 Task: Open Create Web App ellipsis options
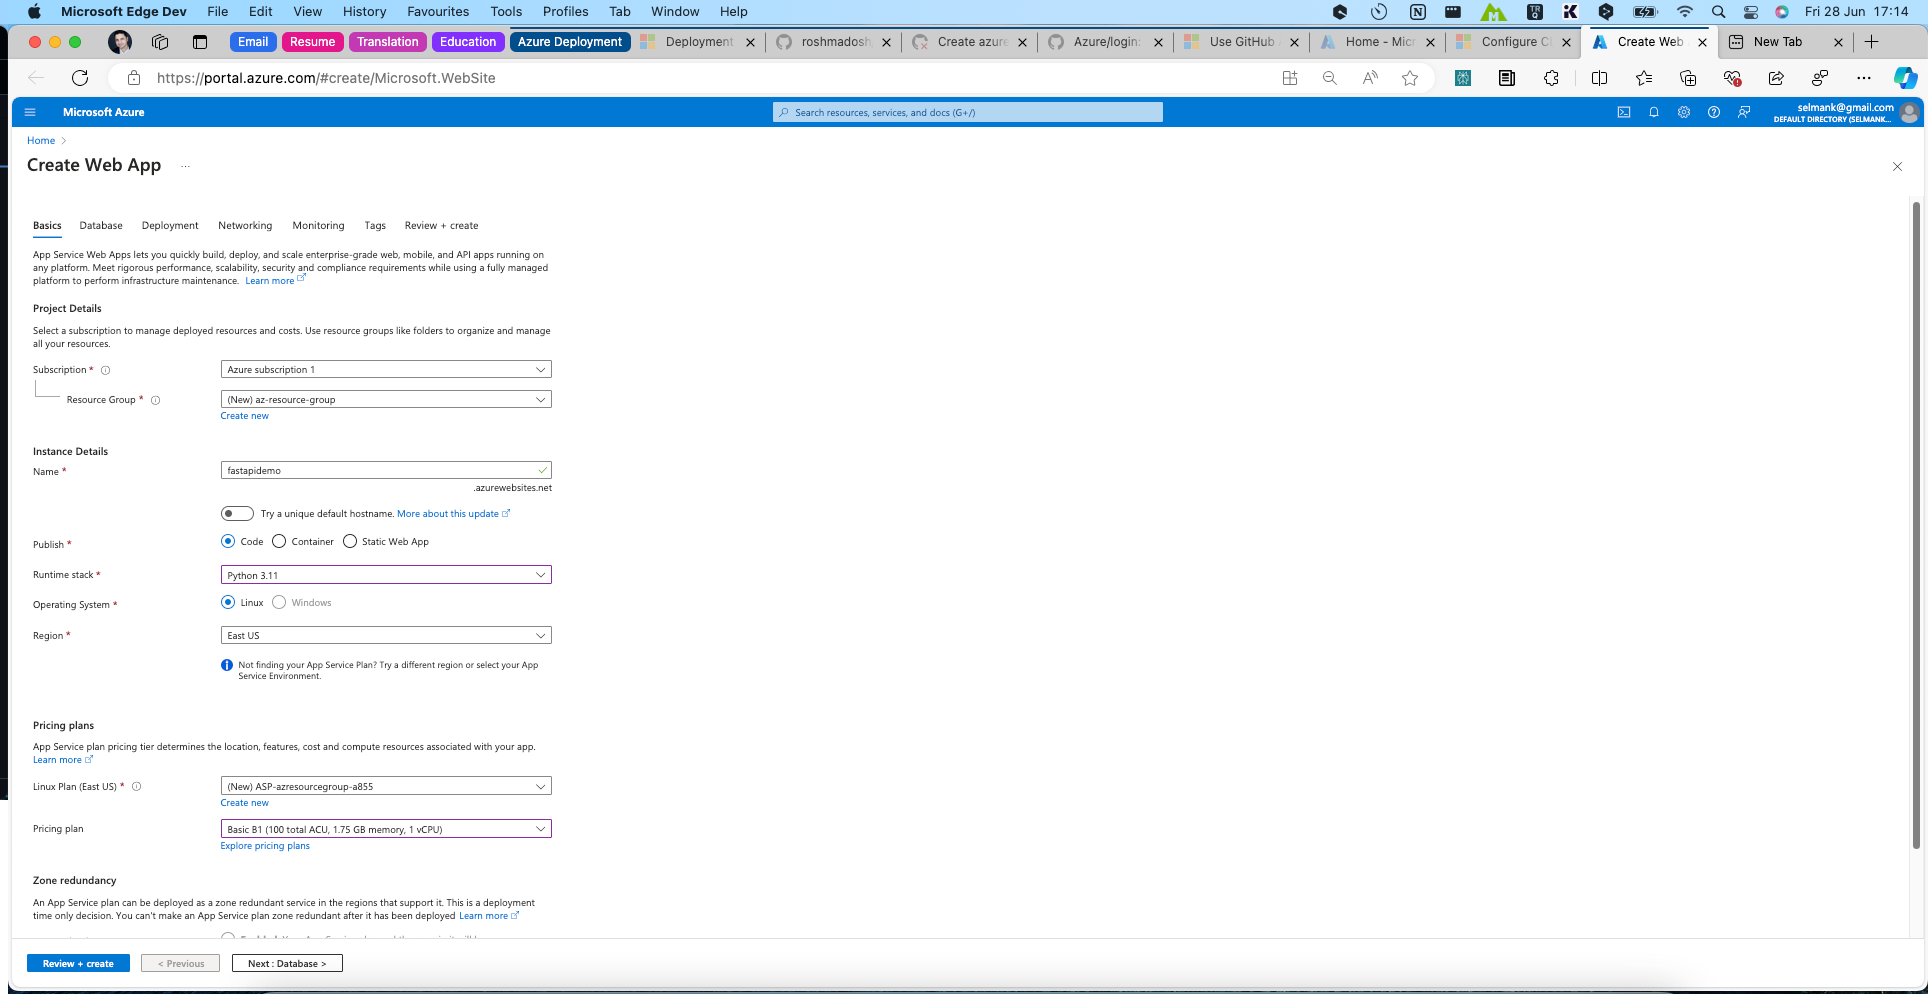tap(185, 166)
